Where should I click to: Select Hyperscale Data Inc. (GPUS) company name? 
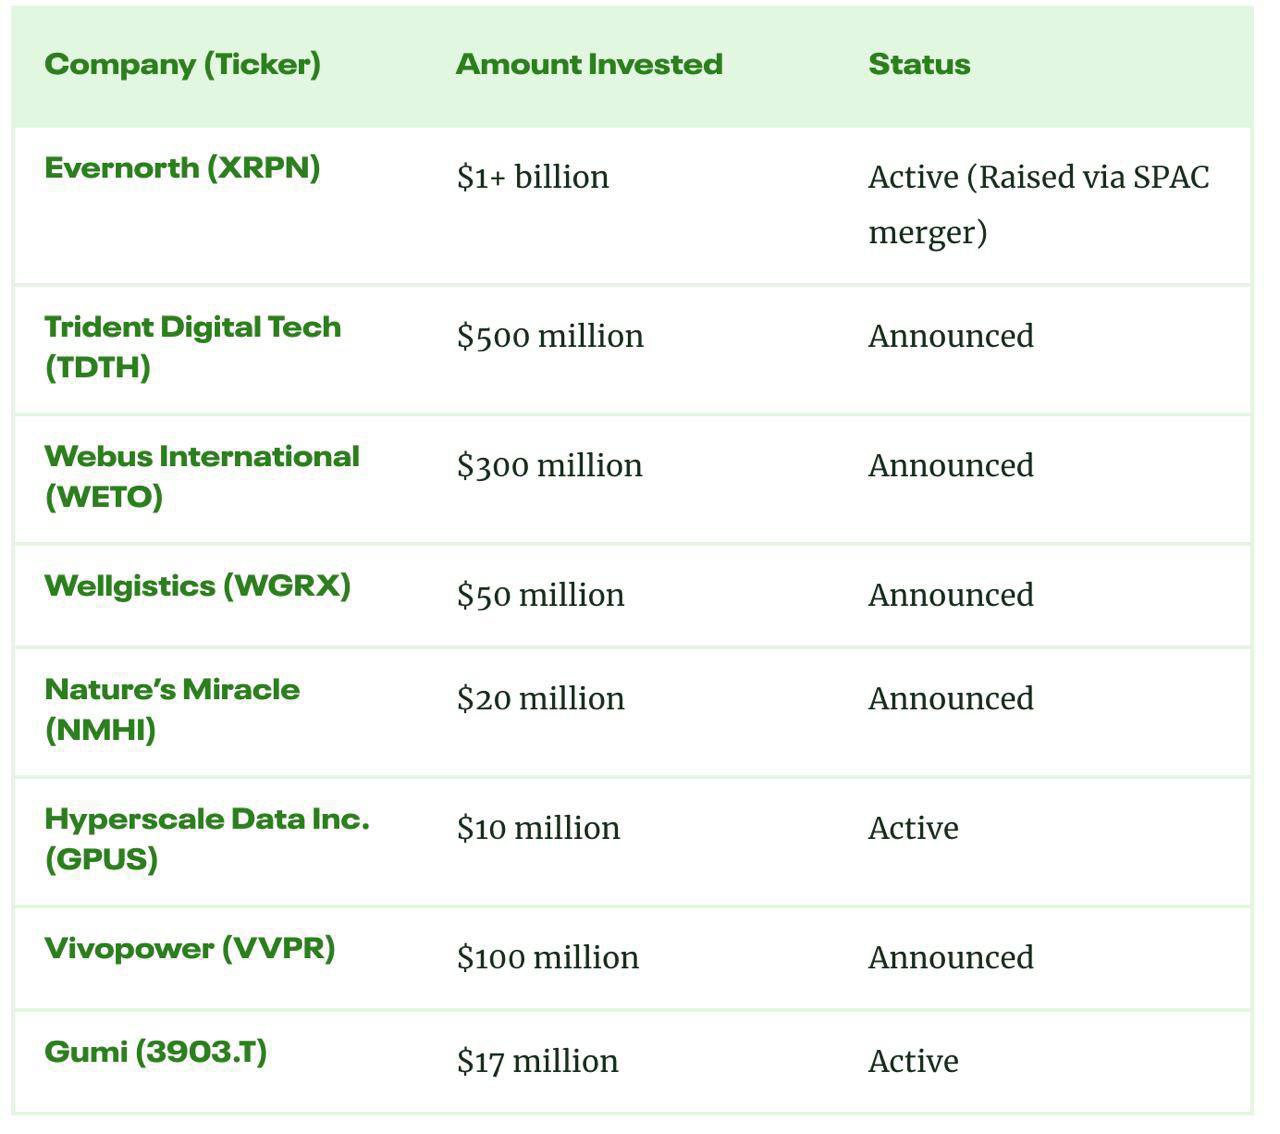point(206,838)
